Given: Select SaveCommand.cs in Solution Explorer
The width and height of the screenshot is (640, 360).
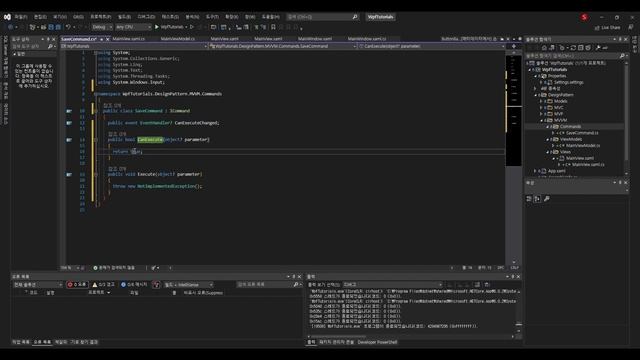Looking at the screenshot, I should pyautogui.click(x=582, y=133).
